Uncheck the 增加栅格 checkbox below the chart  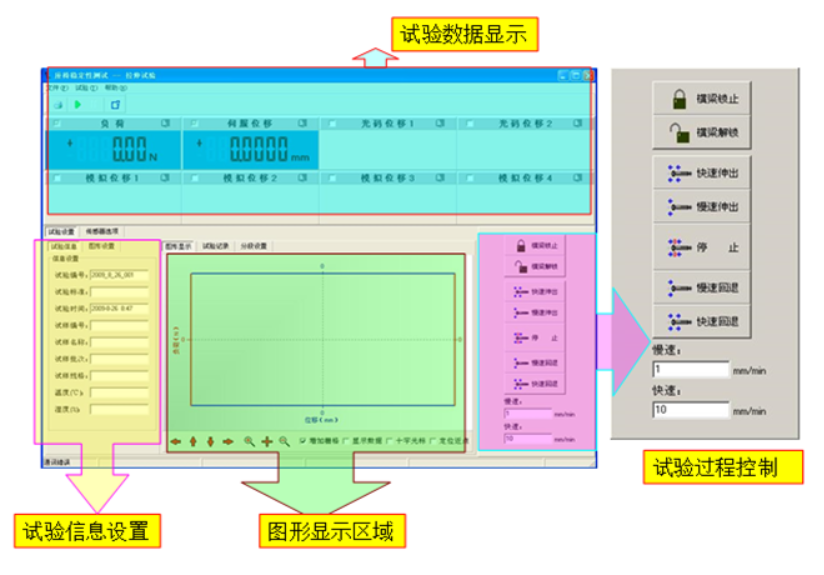tap(303, 441)
